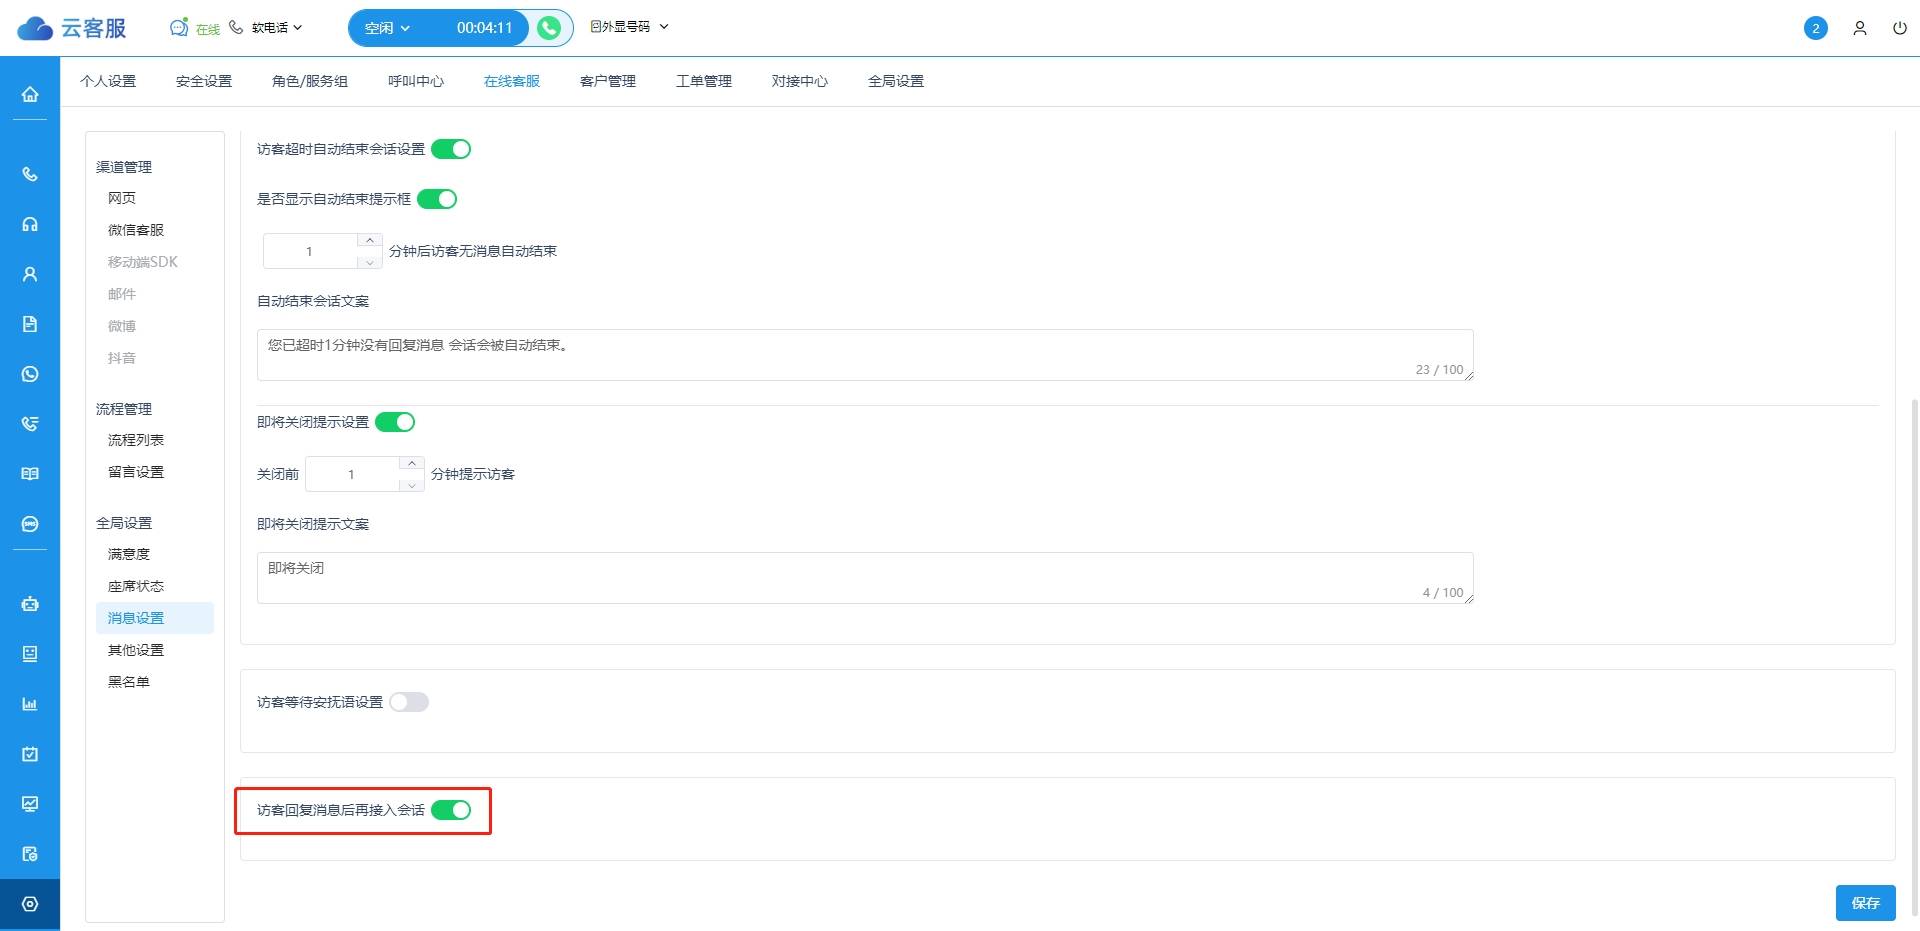Click the power logout icon
1920x931 pixels.
coord(1900,28)
